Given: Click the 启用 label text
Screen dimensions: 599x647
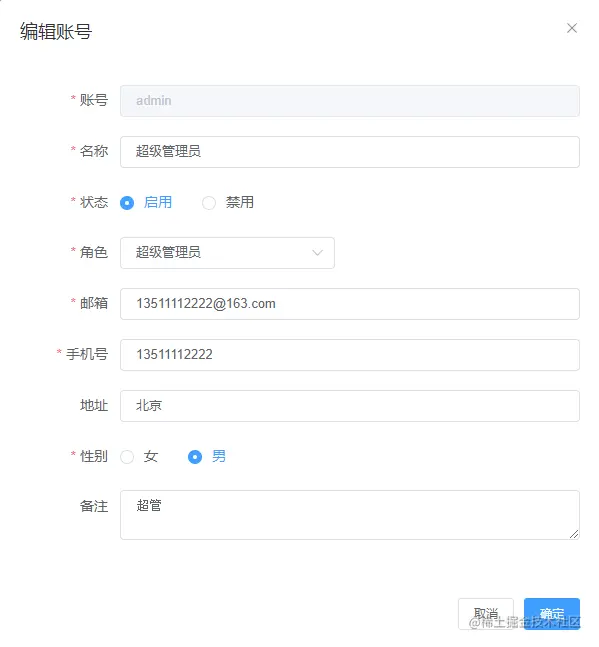Looking at the screenshot, I should 158,202.
